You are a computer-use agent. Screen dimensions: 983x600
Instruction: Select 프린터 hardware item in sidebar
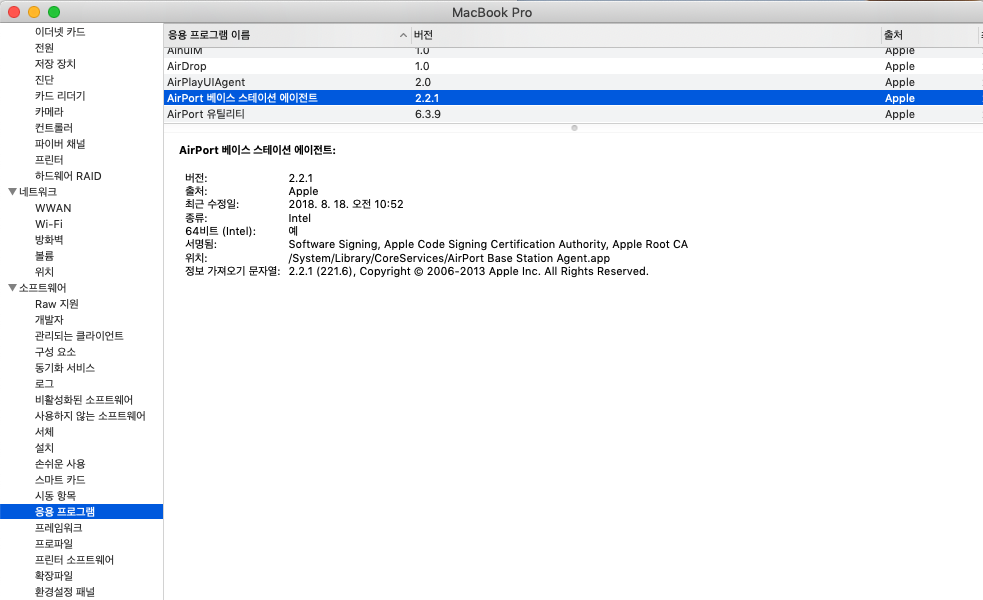49,160
